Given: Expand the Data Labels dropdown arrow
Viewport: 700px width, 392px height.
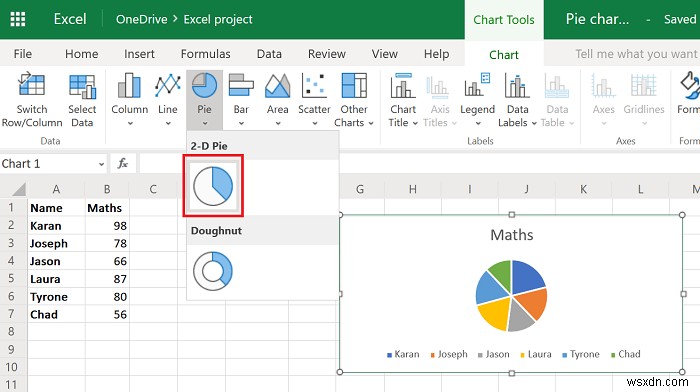Looking at the screenshot, I should [533, 123].
